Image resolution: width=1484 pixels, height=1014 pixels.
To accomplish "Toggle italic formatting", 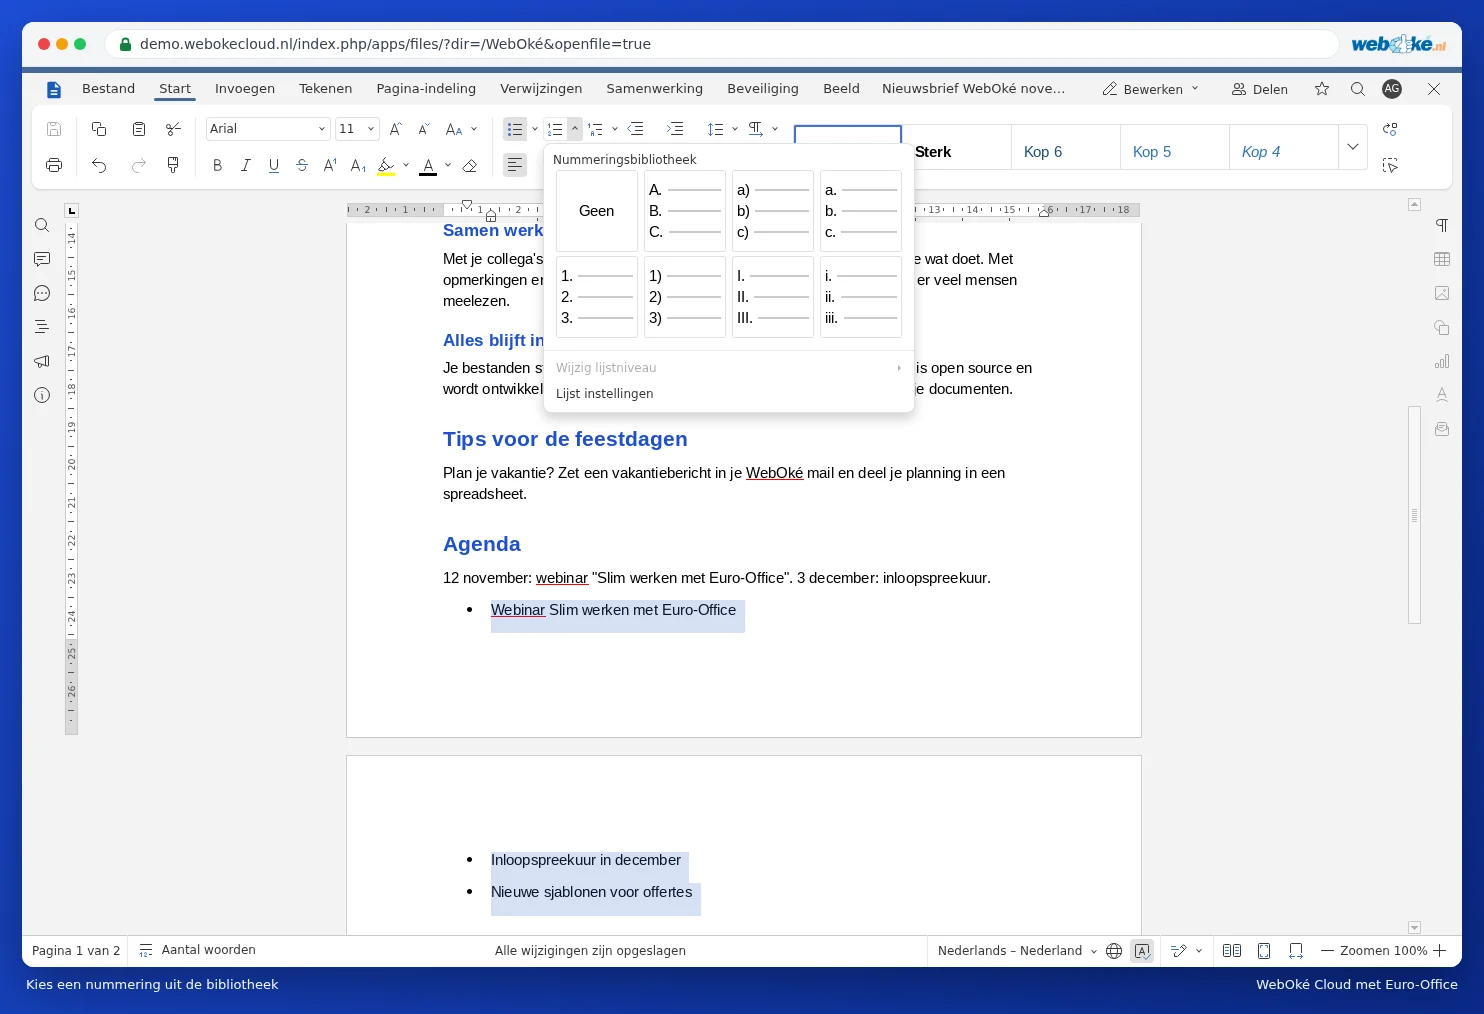I will pos(245,165).
